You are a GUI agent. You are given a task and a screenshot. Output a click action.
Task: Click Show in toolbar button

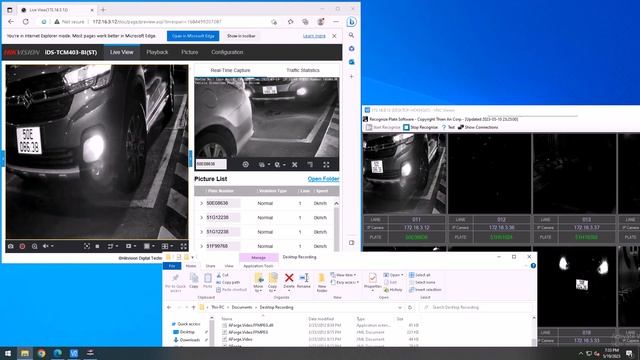point(241,36)
